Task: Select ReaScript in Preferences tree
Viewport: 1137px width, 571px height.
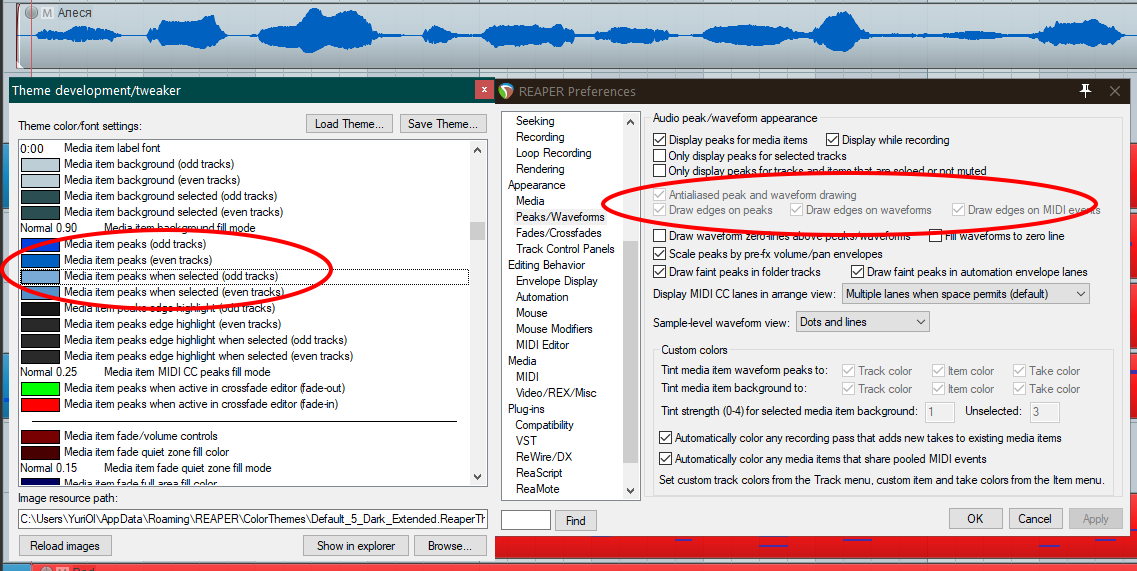Action: (x=539, y=472)
